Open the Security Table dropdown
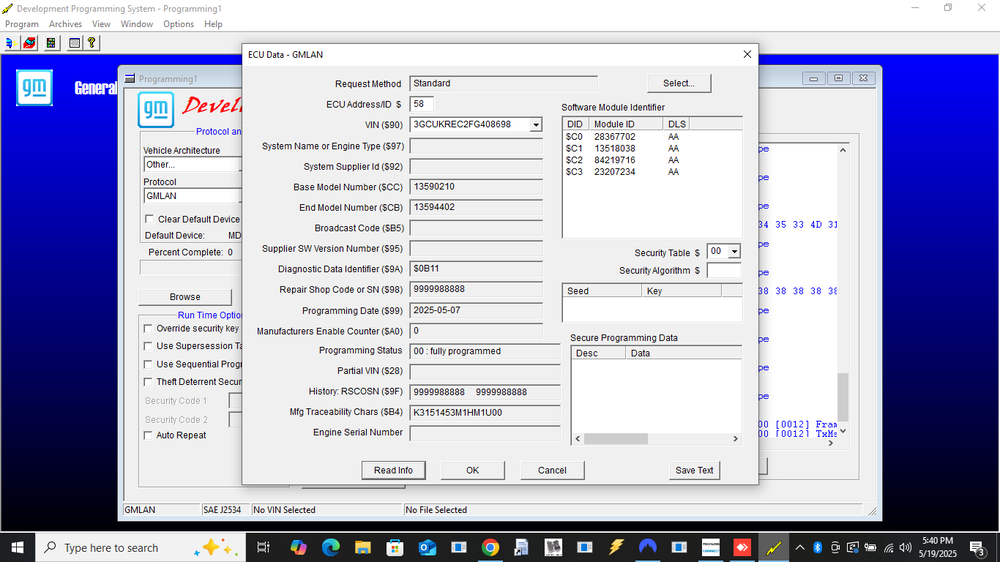 coord(734,252)
